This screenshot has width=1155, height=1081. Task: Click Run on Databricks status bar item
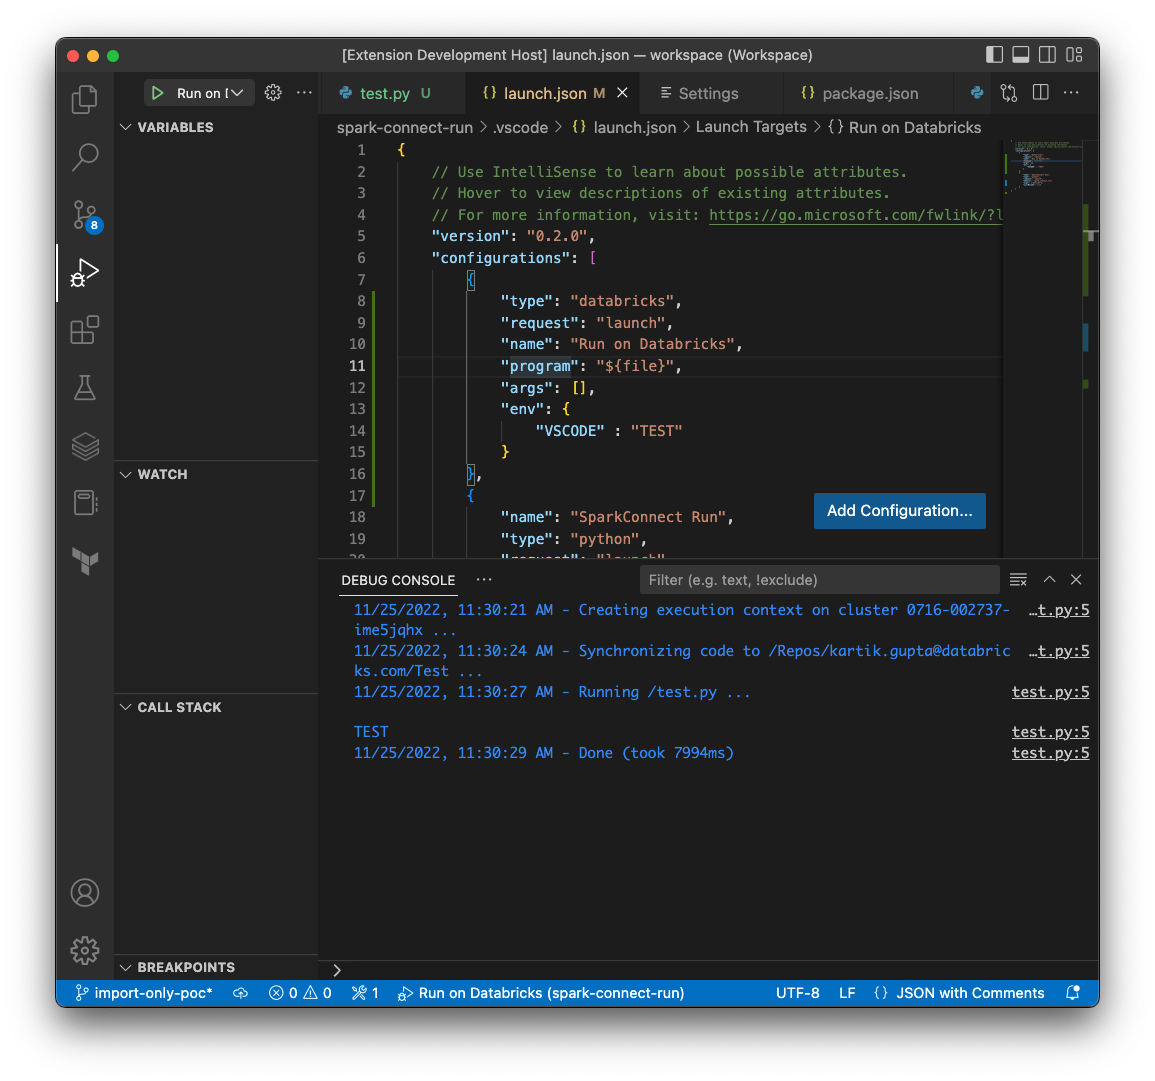click(541, 993)
